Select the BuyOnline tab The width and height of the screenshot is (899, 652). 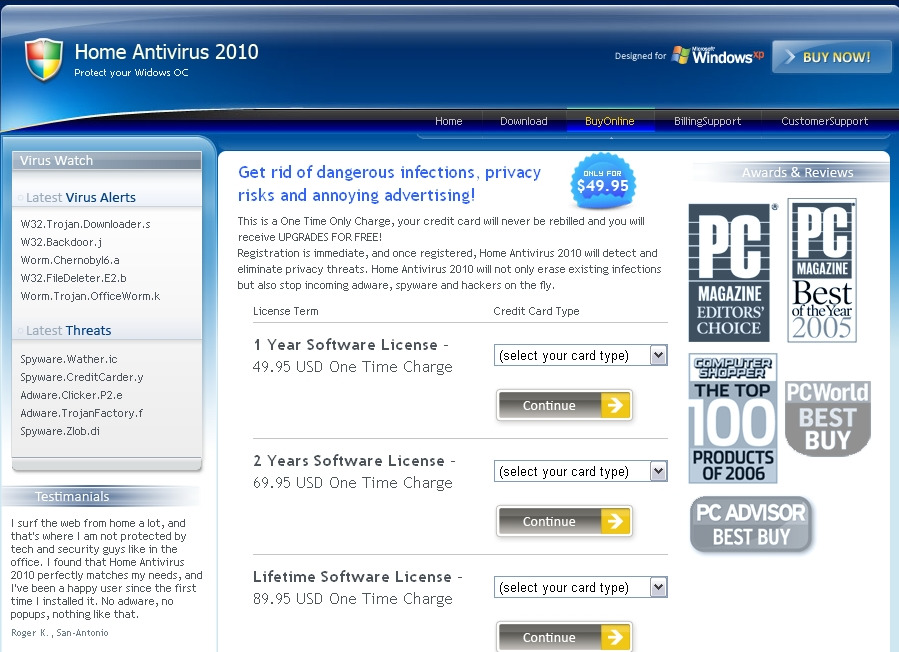click(610, 121)
